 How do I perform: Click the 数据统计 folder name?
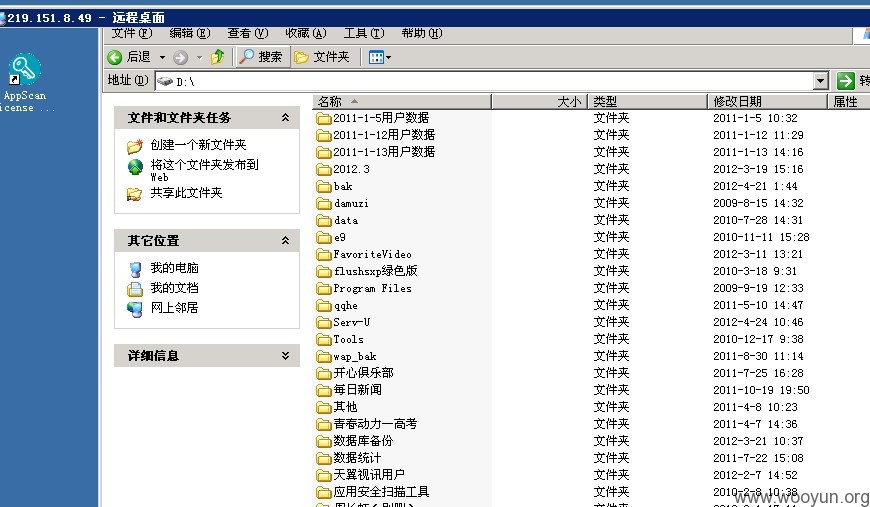(357, 458)
